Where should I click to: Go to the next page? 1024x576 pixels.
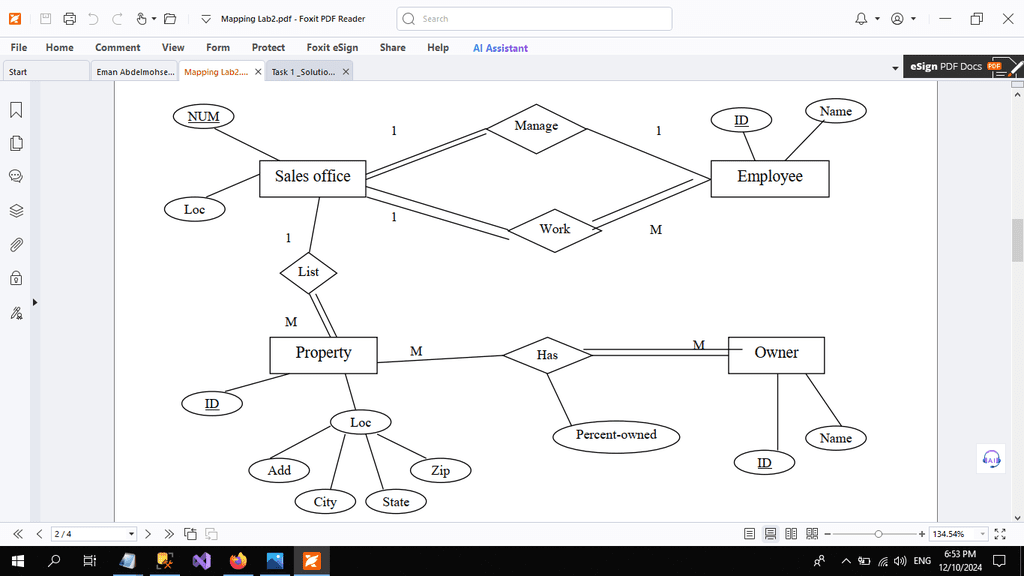[x=148, y=534]
